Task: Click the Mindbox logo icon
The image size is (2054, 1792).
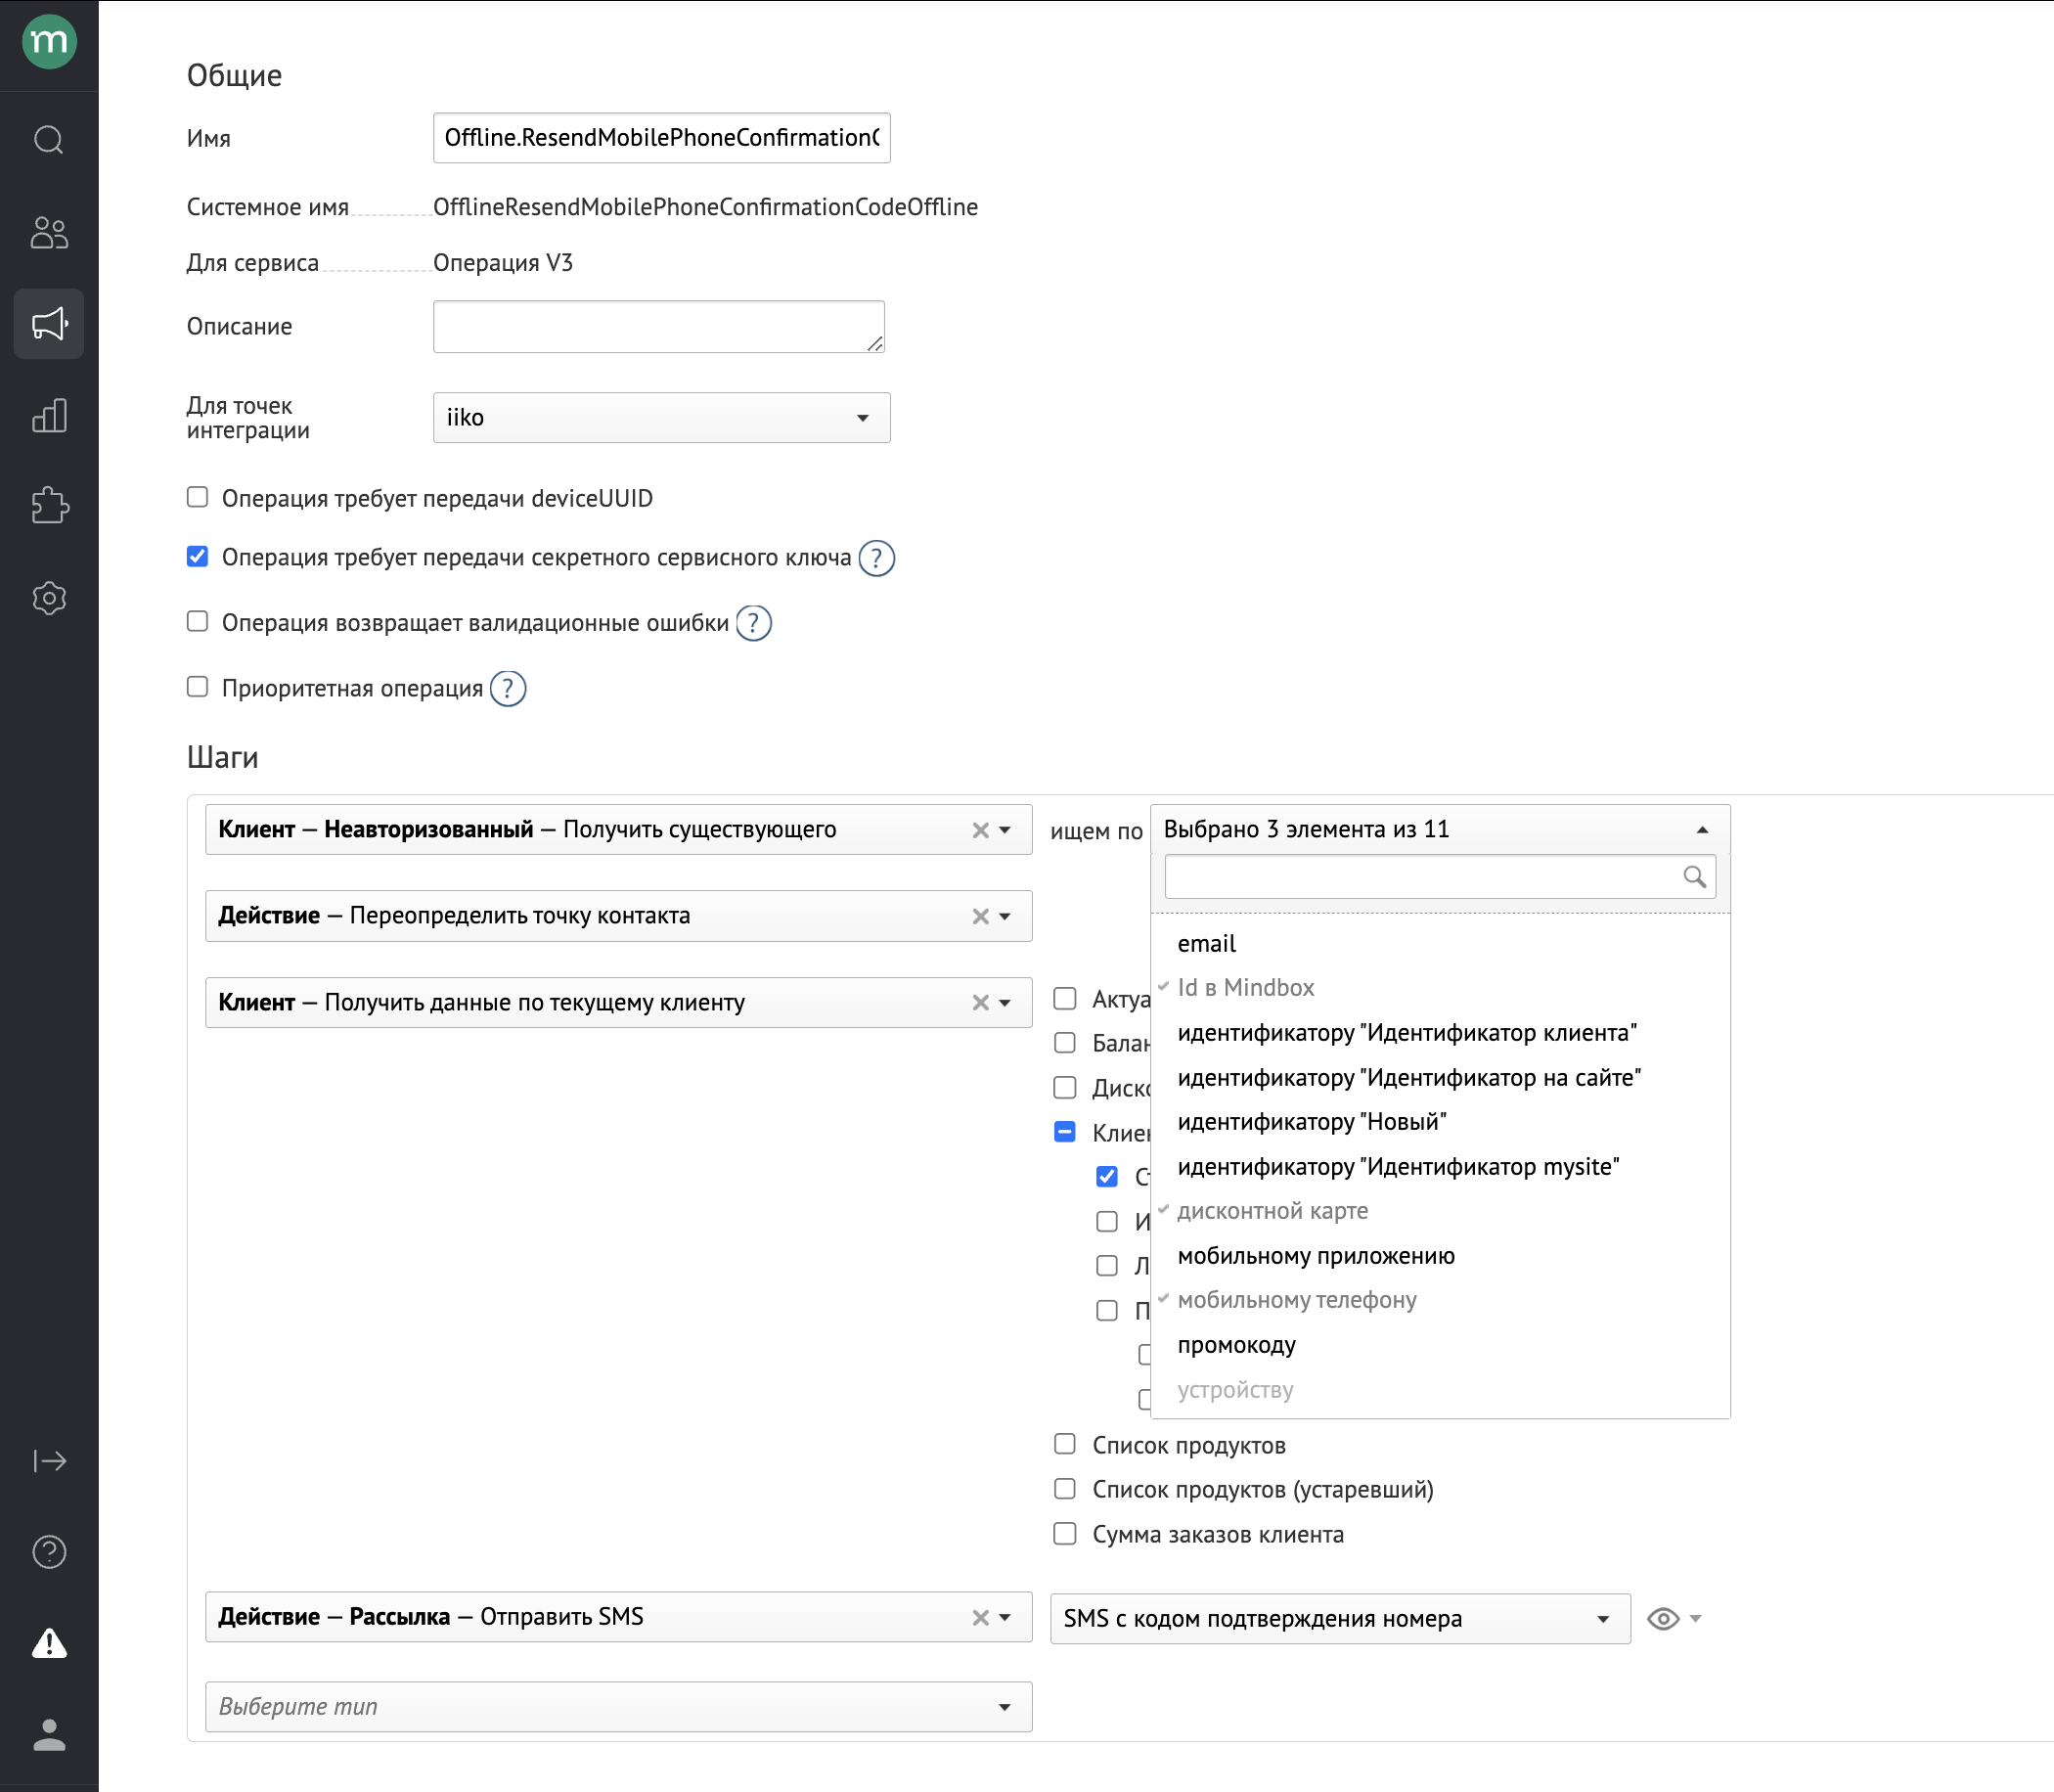Action: [x=49, y=42]
